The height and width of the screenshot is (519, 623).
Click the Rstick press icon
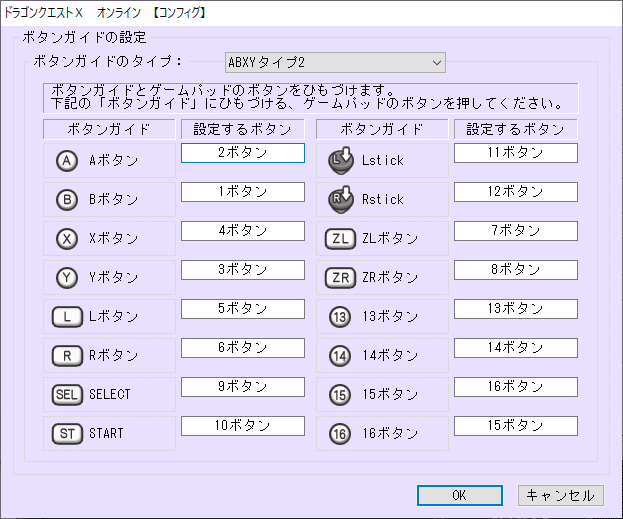click(341, 199)
